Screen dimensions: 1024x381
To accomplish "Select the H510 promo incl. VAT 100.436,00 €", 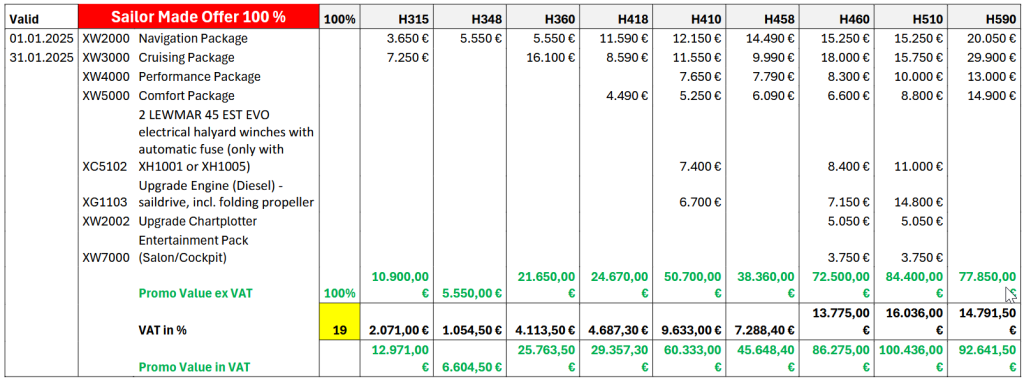I will 910,359.
